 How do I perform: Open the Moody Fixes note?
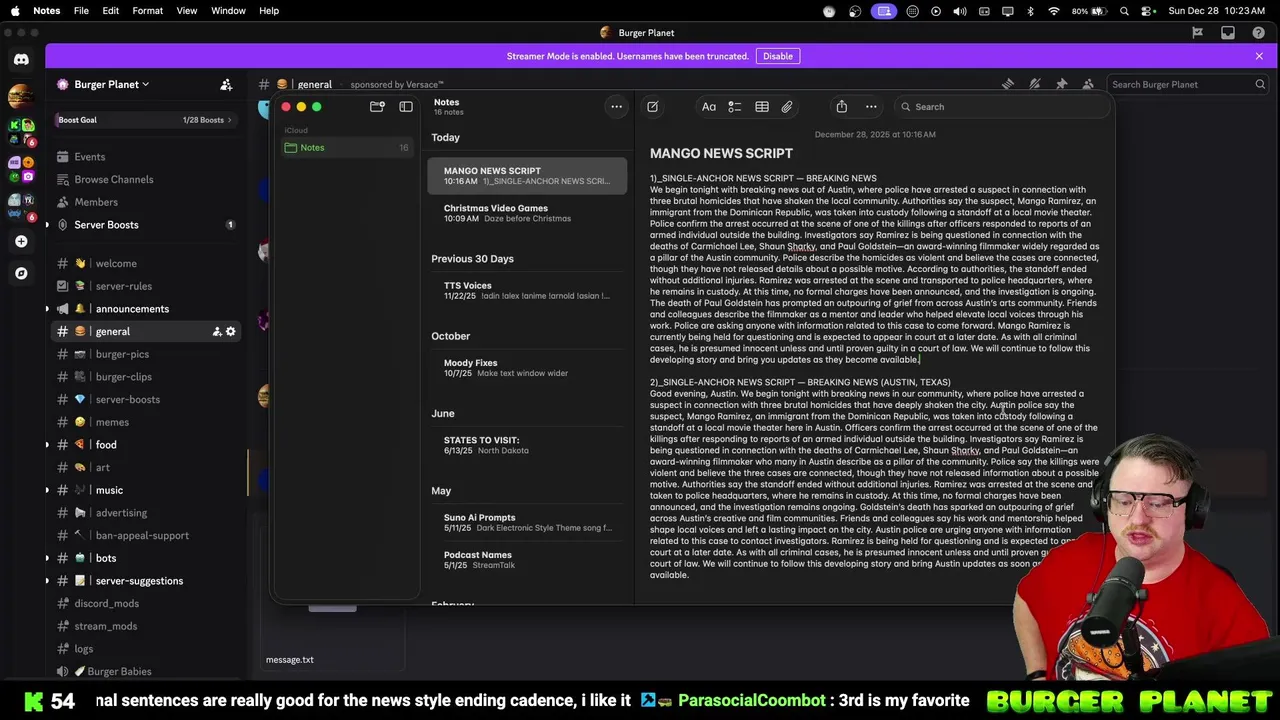pyautogui.click(x=528, y=368)
